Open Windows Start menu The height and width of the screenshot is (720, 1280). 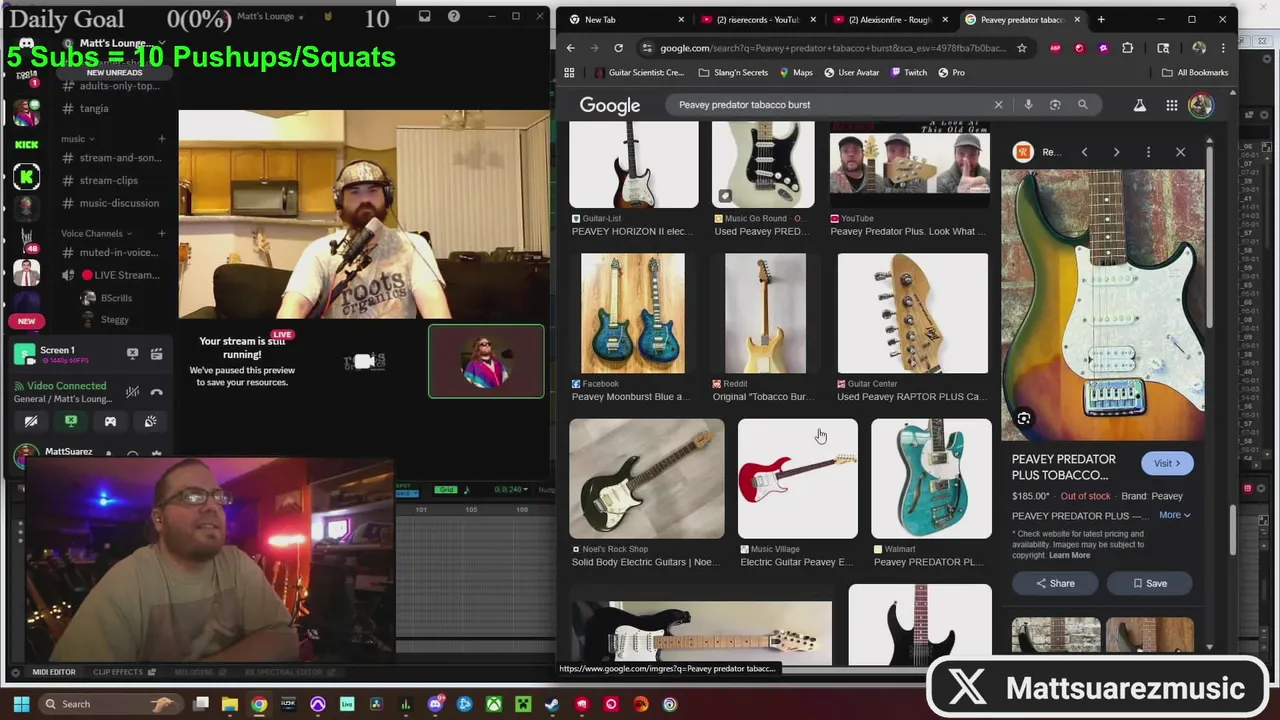click(x=21, y=704)
